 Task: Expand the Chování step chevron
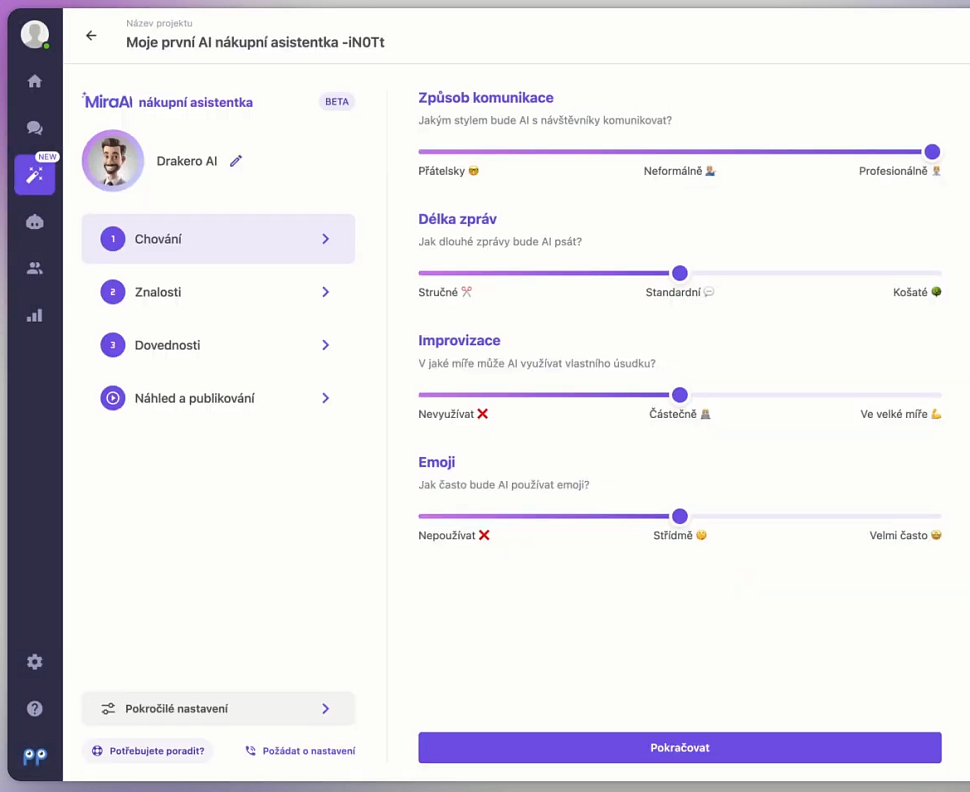point(325,239)
